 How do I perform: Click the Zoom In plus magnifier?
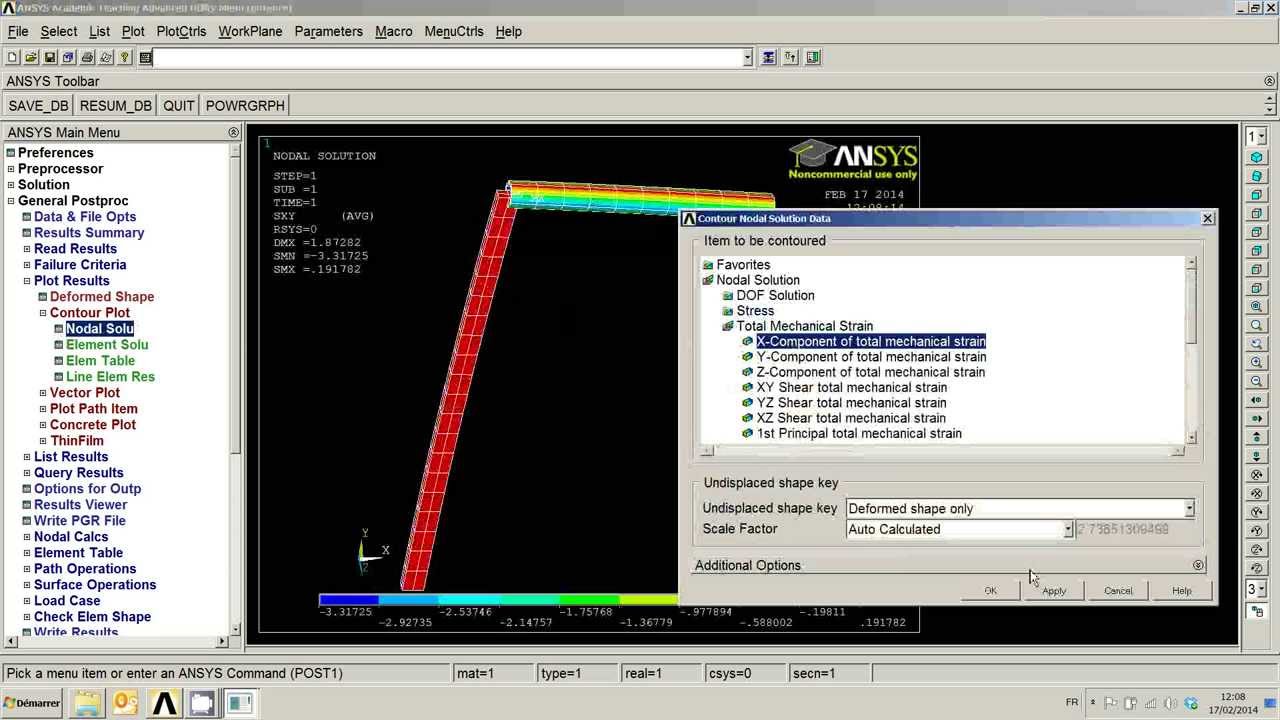[x=1256, y=363]
